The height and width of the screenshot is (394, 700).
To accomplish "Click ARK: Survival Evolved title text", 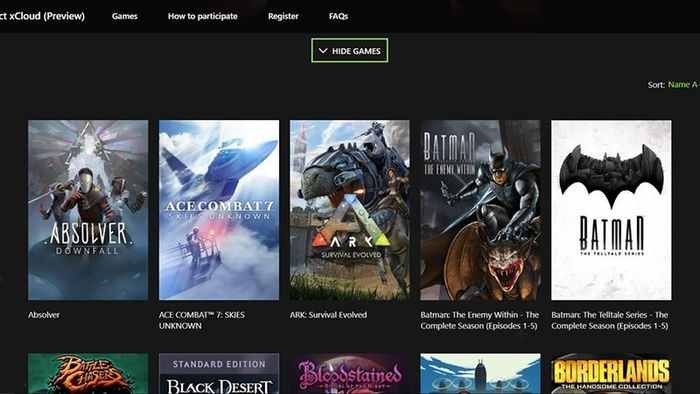I will (x=328, y=315).
